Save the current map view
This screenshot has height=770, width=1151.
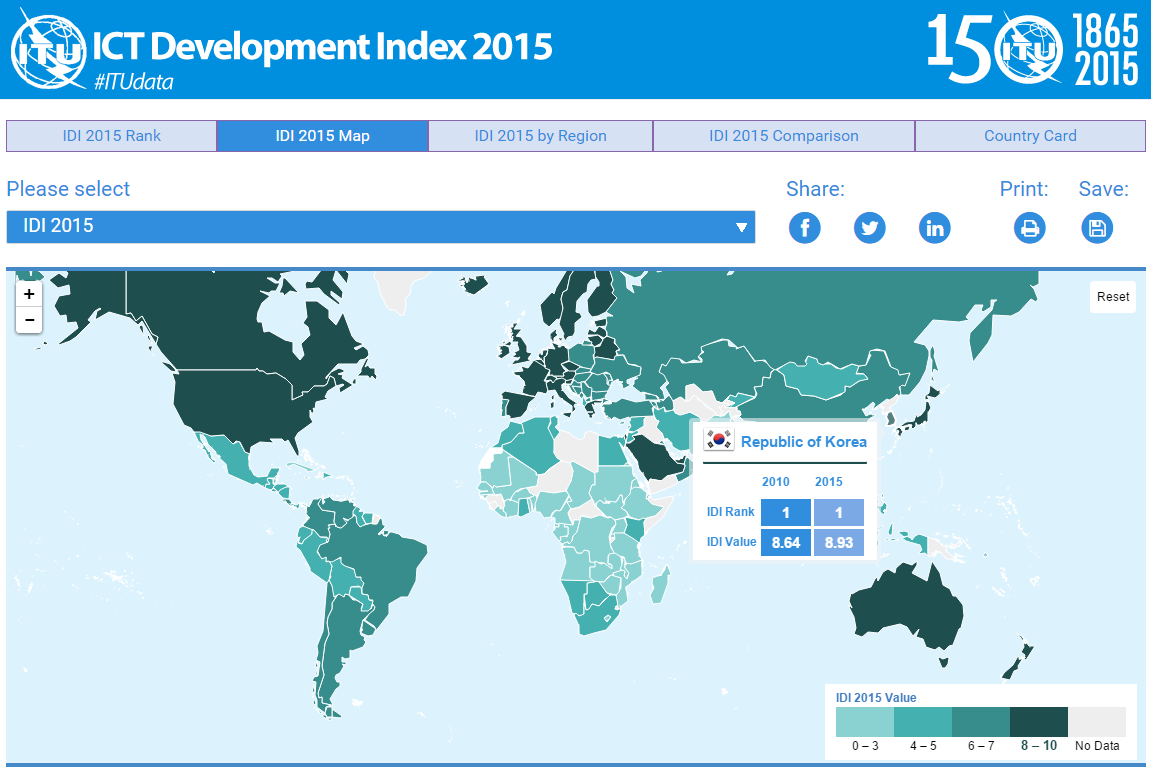(x=1096, y=227)
